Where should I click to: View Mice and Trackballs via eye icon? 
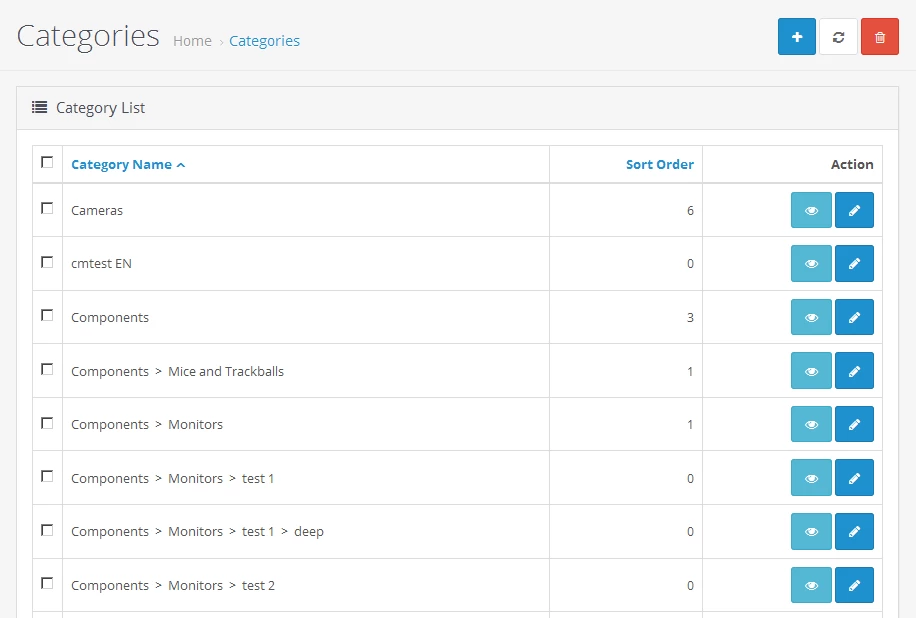[811, 371]
